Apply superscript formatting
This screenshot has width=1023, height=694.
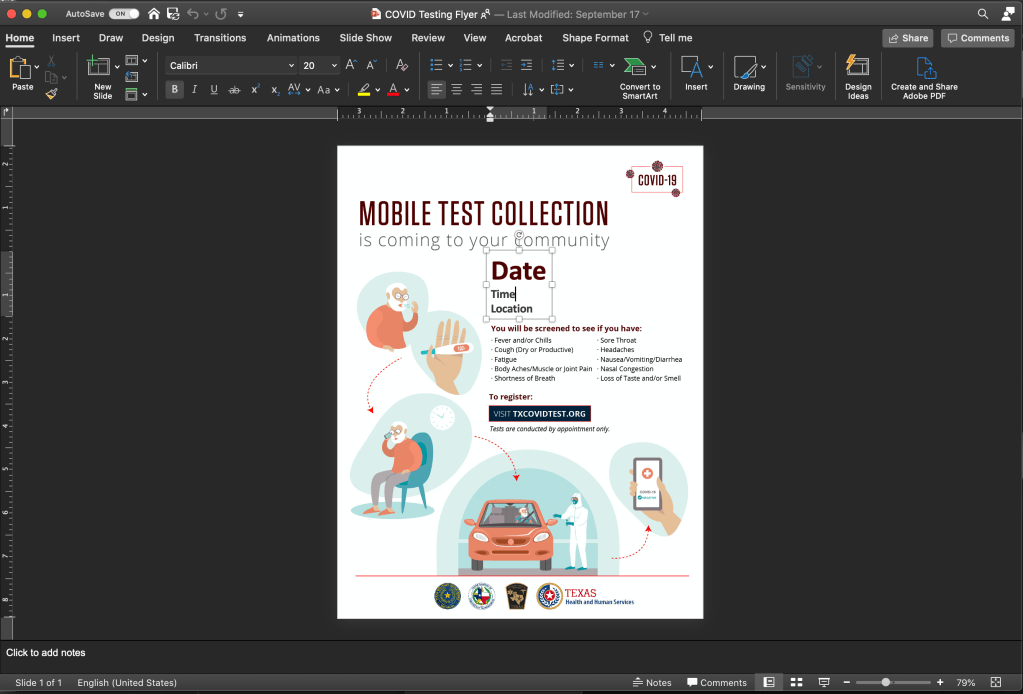click(255, 89)
